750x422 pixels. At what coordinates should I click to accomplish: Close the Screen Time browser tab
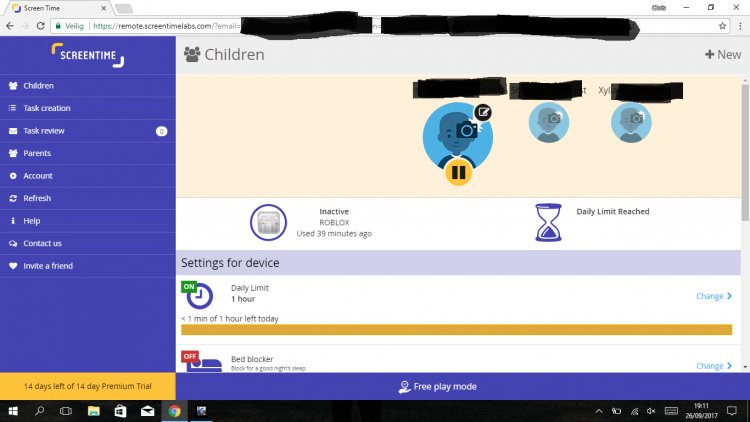[x=103, y=8]
